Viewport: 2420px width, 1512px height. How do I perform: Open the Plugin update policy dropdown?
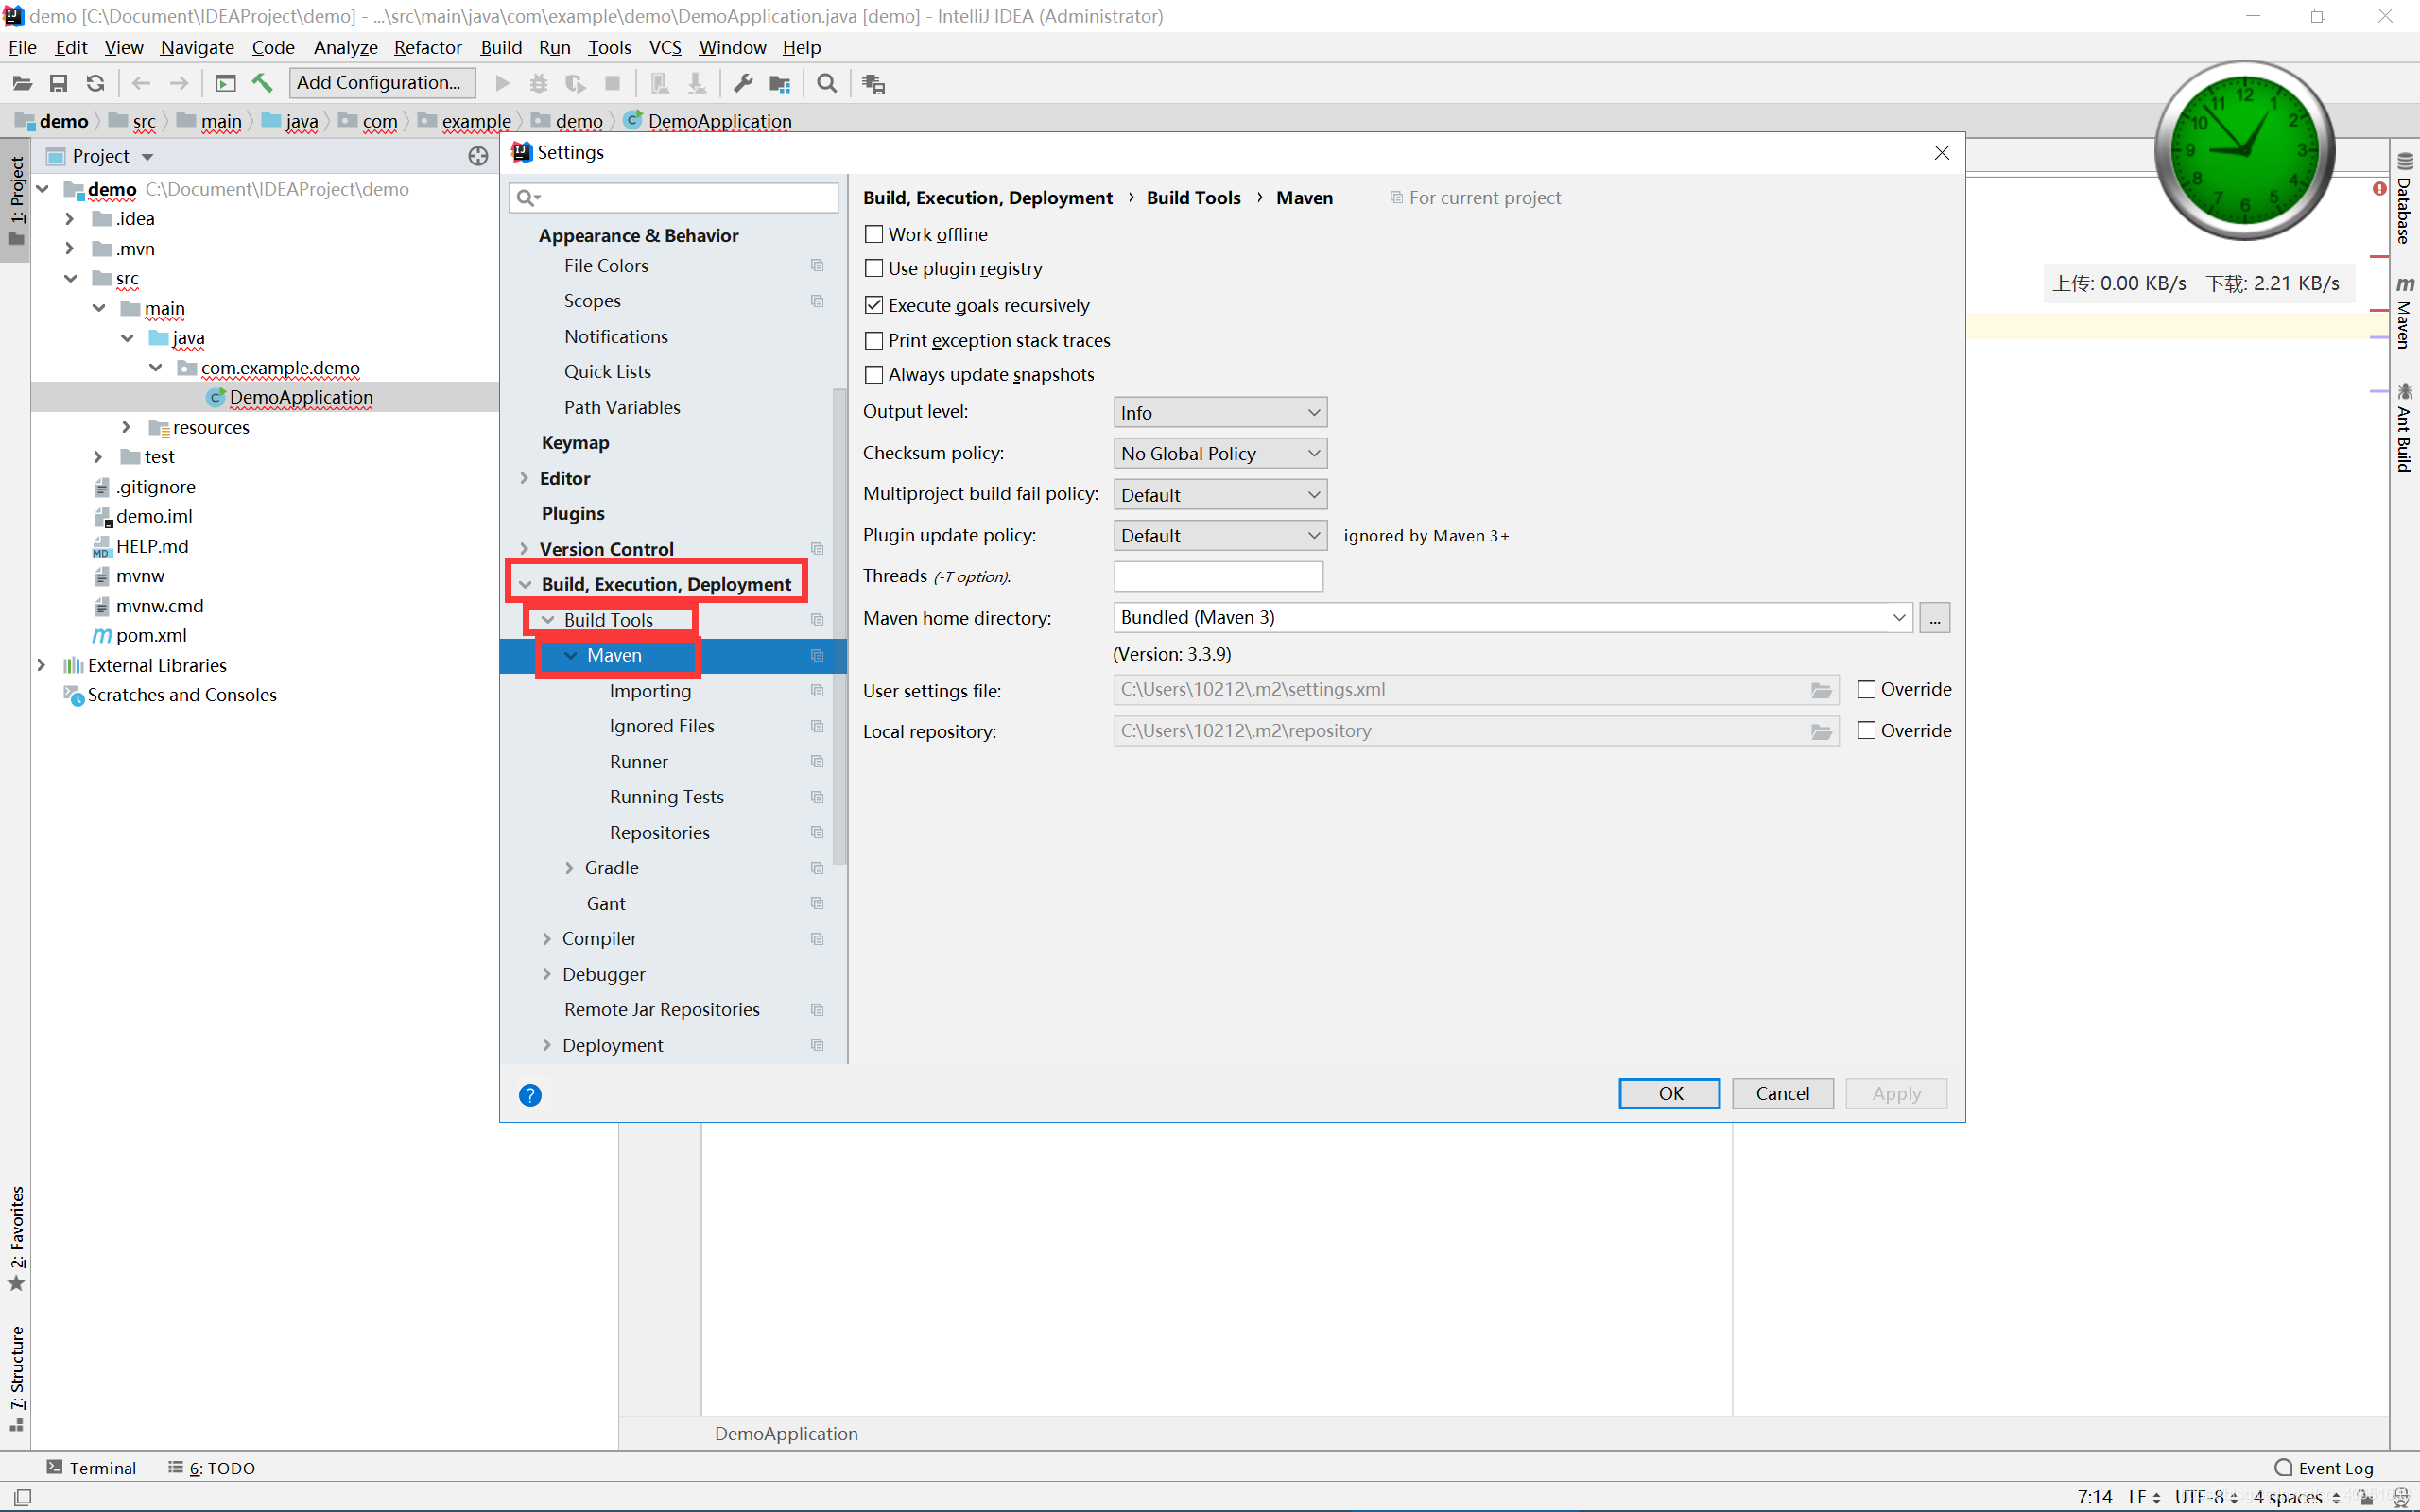coord(1220,536)
